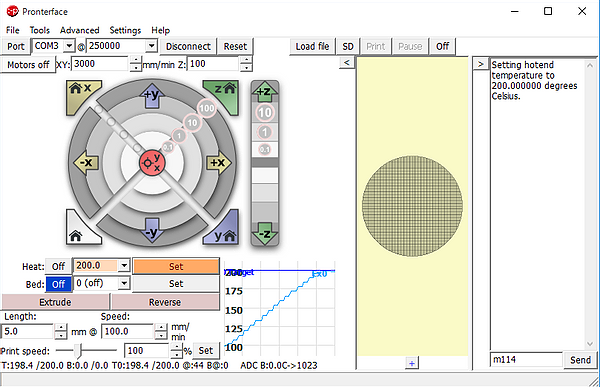Click the extrude Length field 5.0

click(28, 331)
